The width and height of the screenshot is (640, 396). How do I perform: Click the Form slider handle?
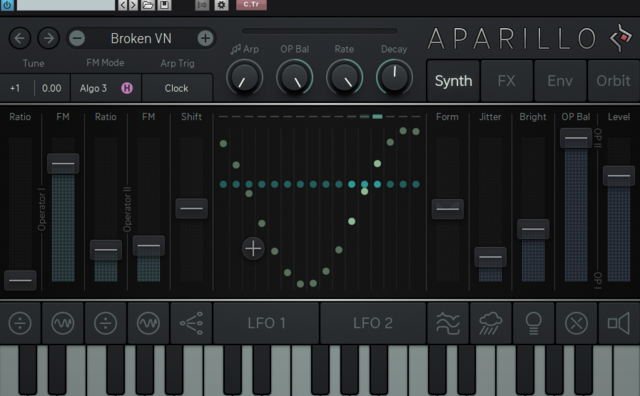click(x=448, y=209)
